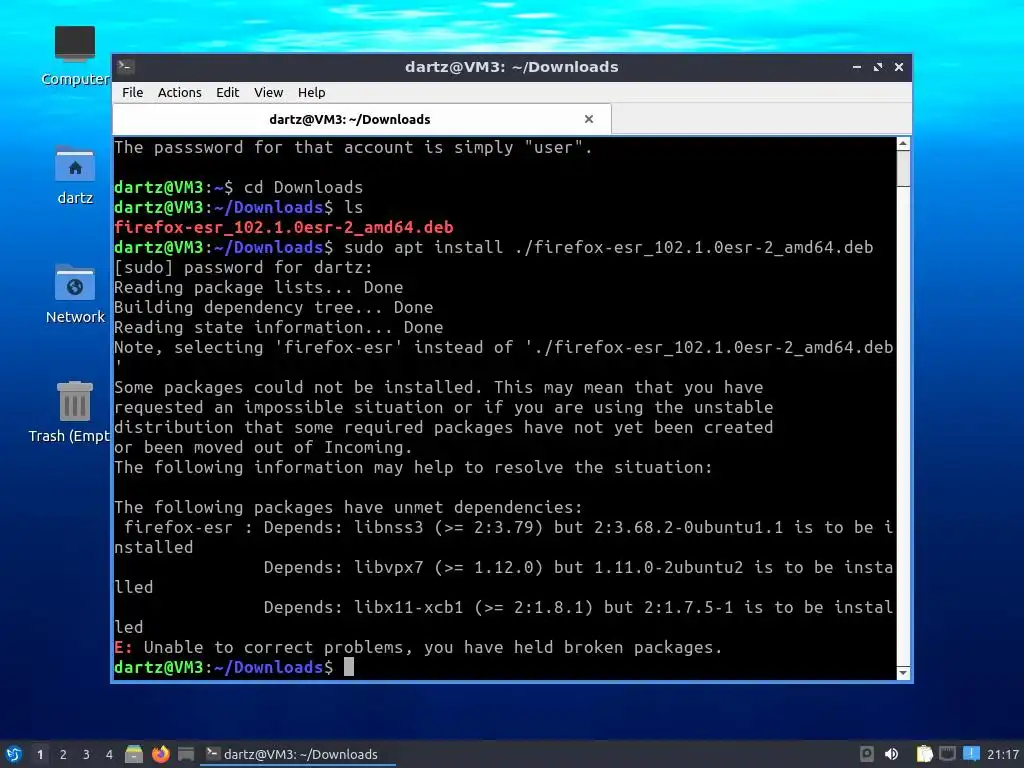Open the Help menu
This screenshot has height=768, width=1024.
(x=312, y=92)
